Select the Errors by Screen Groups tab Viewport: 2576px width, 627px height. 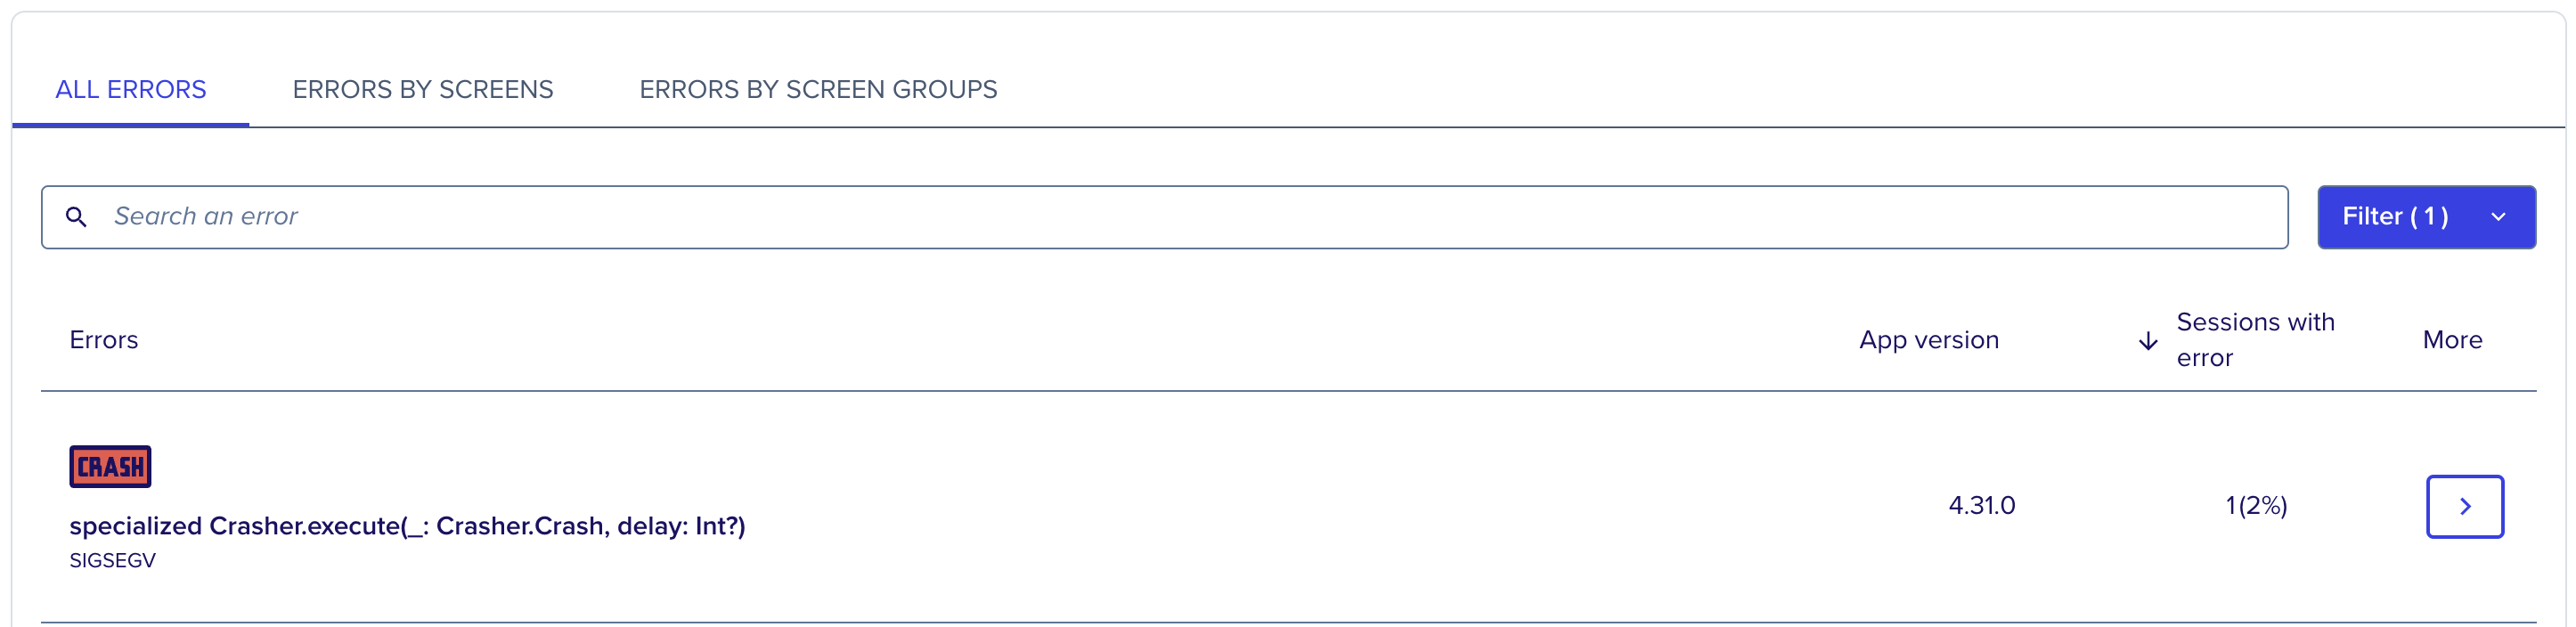818,90
